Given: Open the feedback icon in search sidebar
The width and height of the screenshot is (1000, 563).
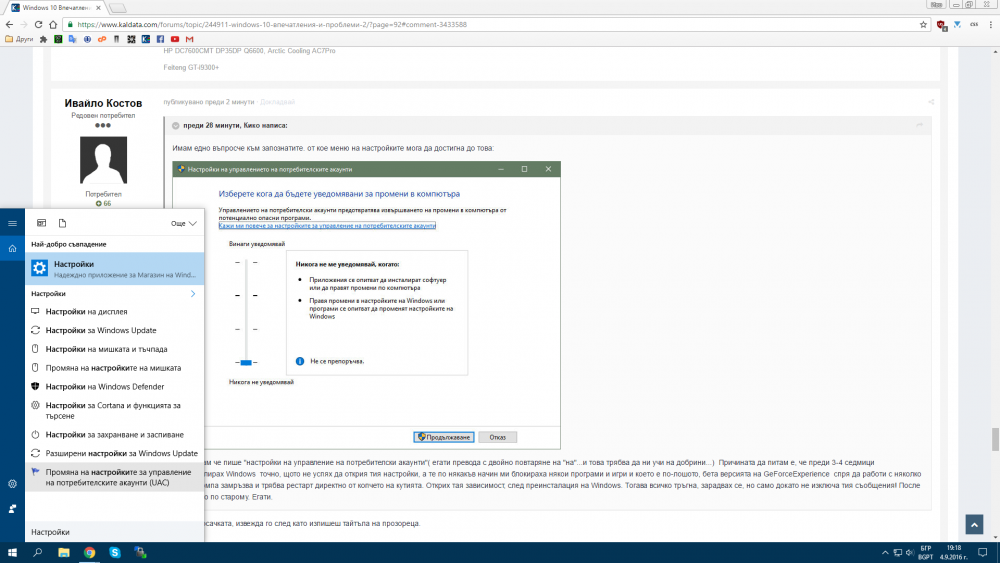Looking at the screenshot, I should 12,509.
